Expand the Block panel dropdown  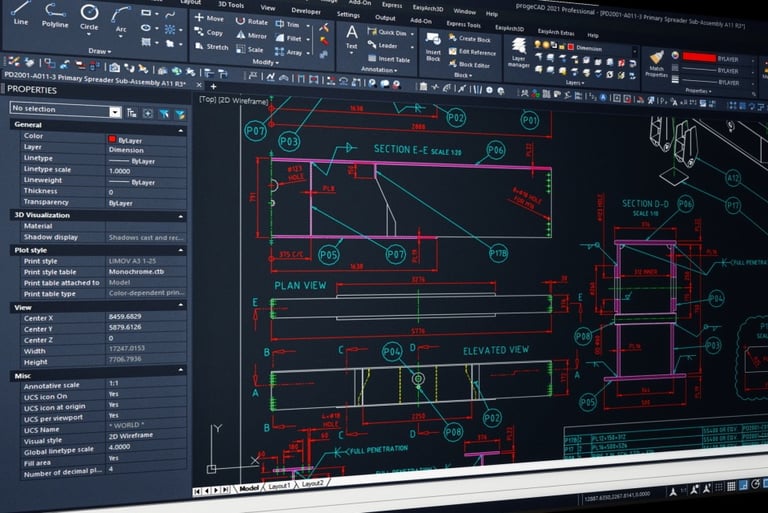click(x=463, y=75)
